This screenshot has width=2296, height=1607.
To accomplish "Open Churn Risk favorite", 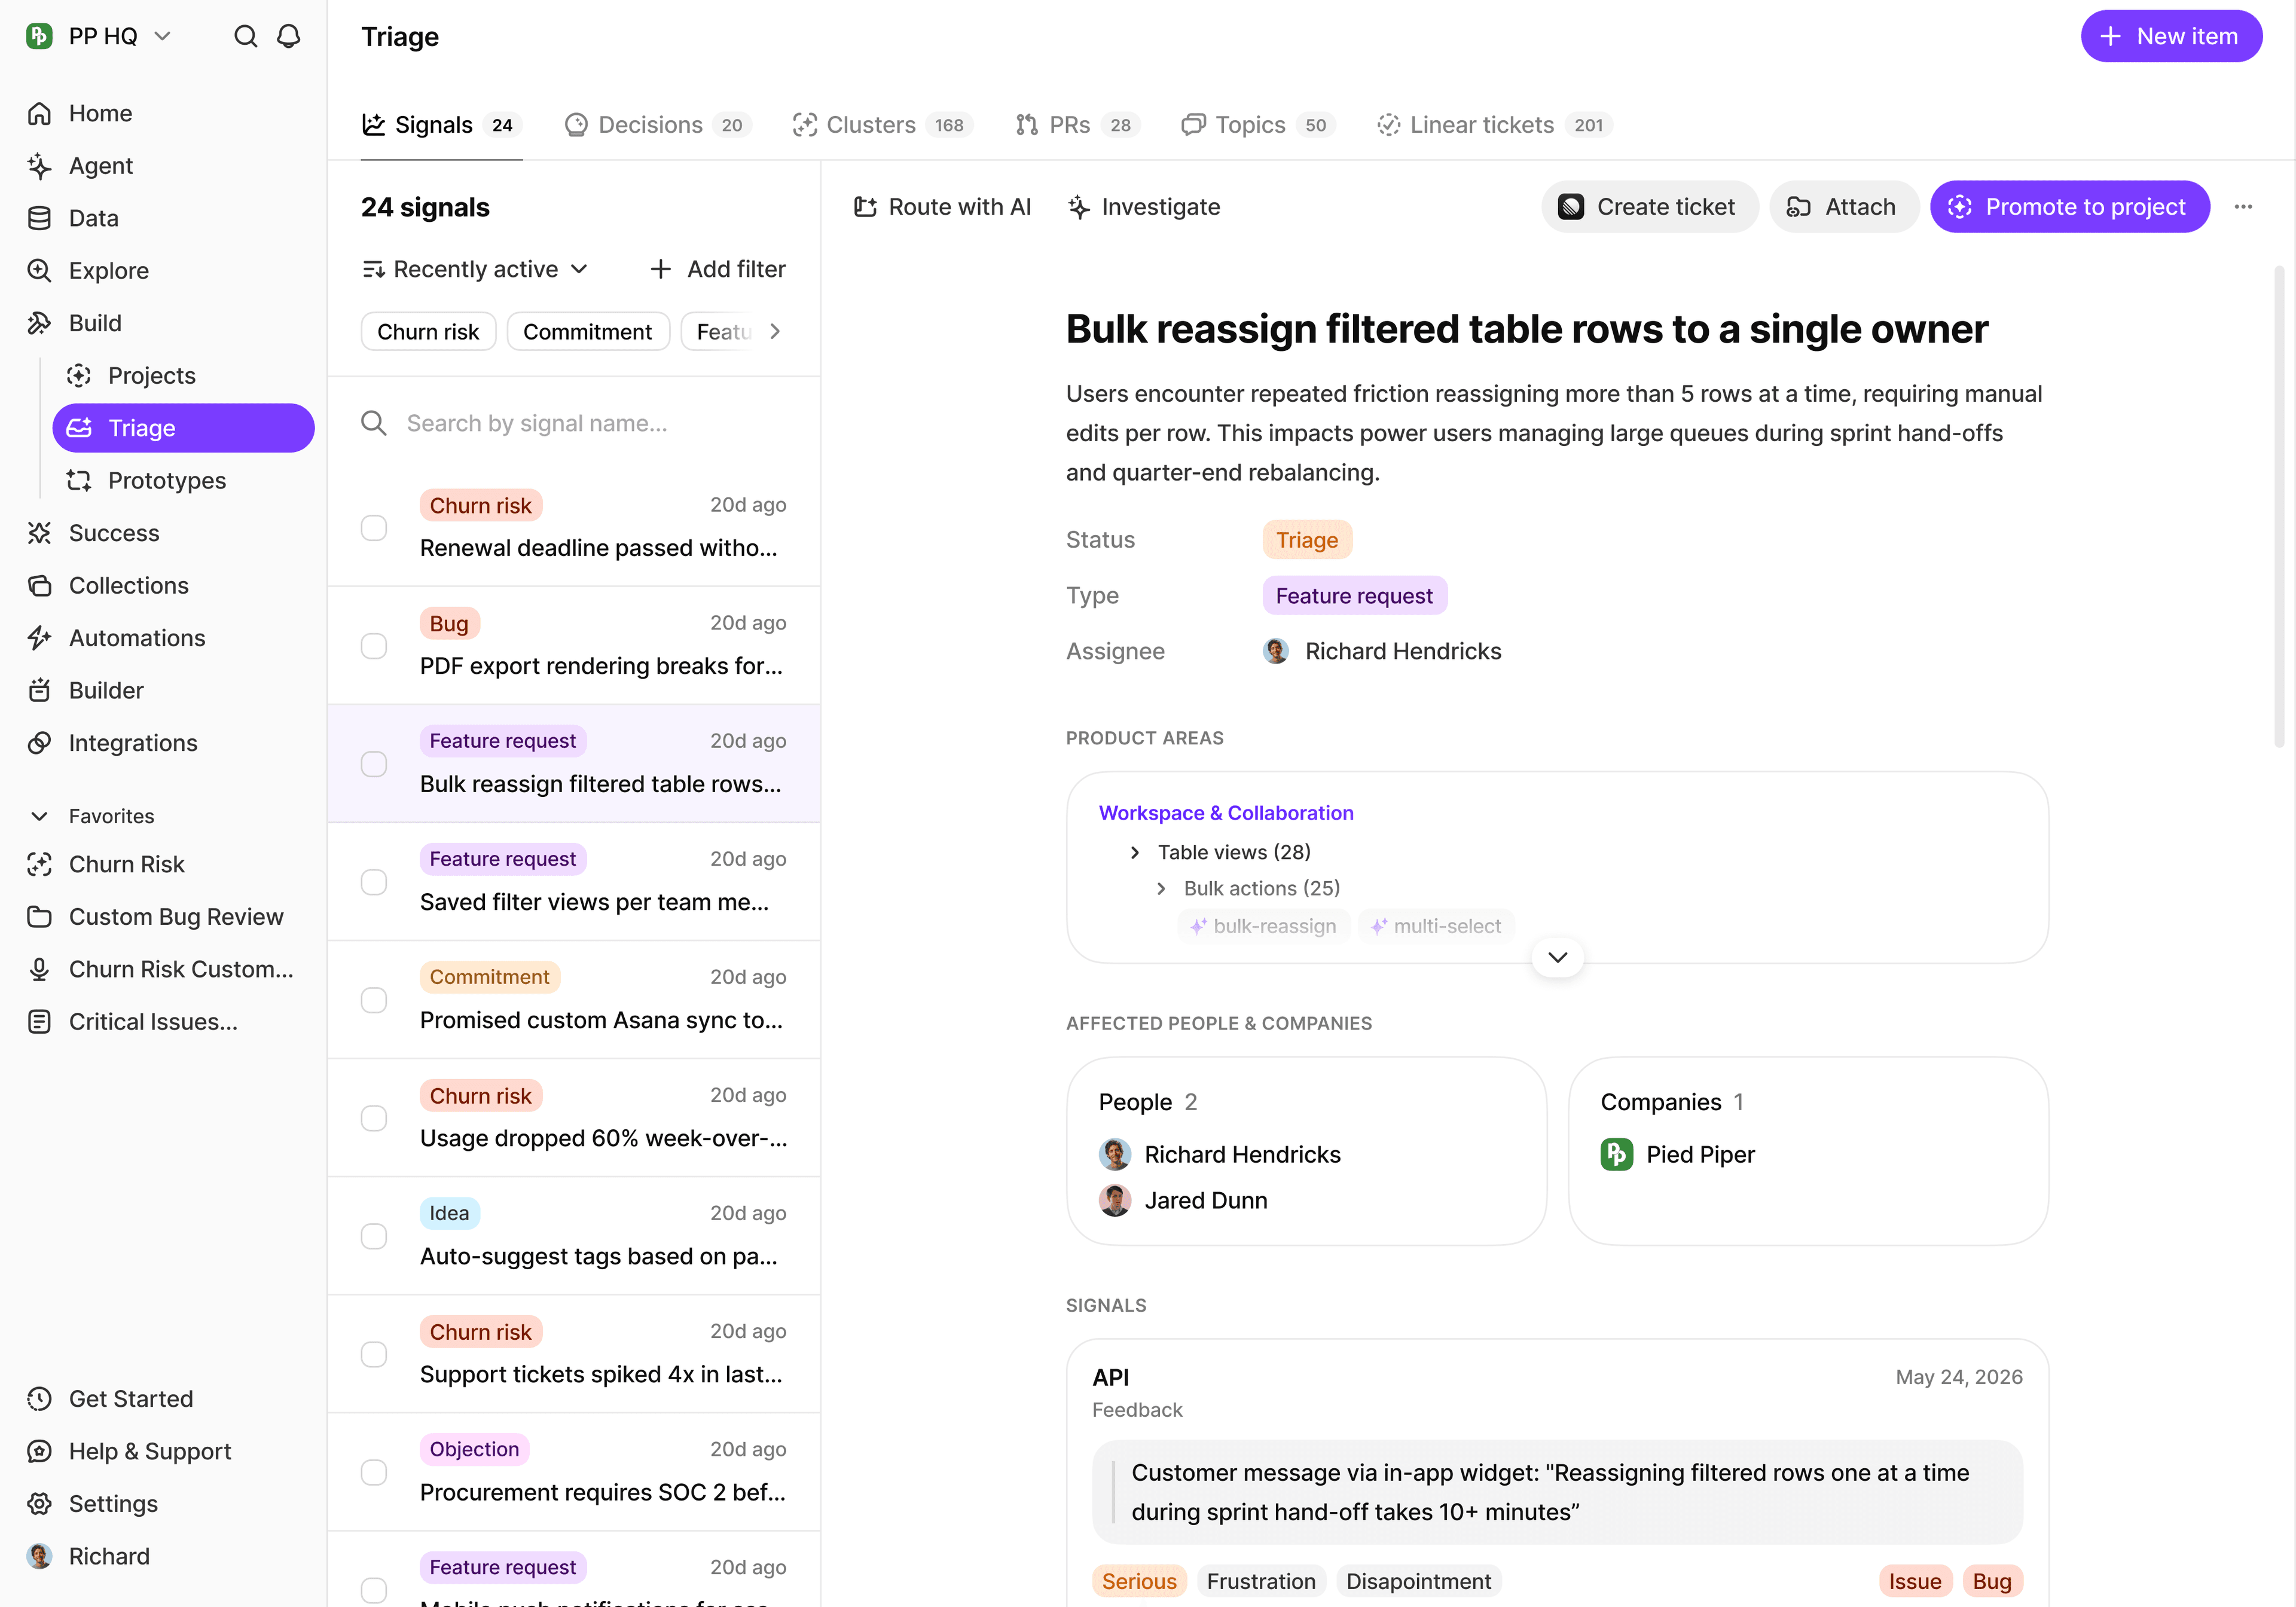I will pyautogui.click(x=126, y=864).
